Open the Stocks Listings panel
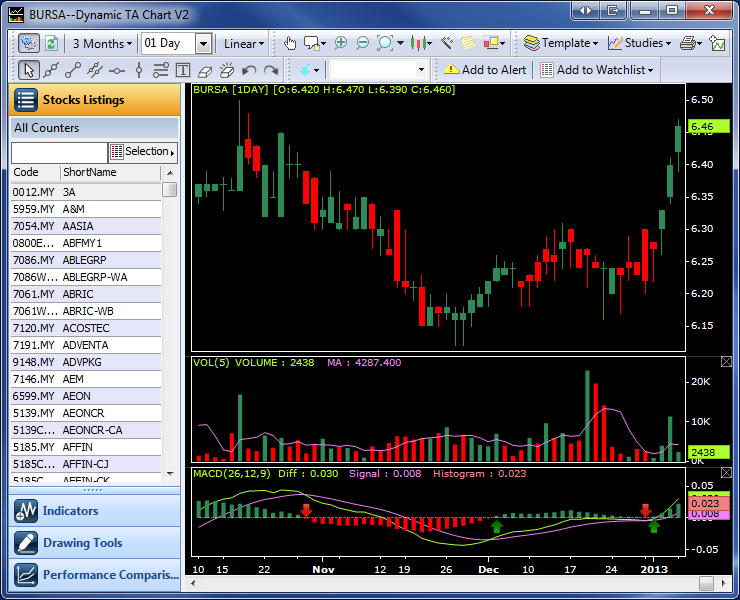The height and width of the screenshot is (600, 740). click(x=94, y=100)
